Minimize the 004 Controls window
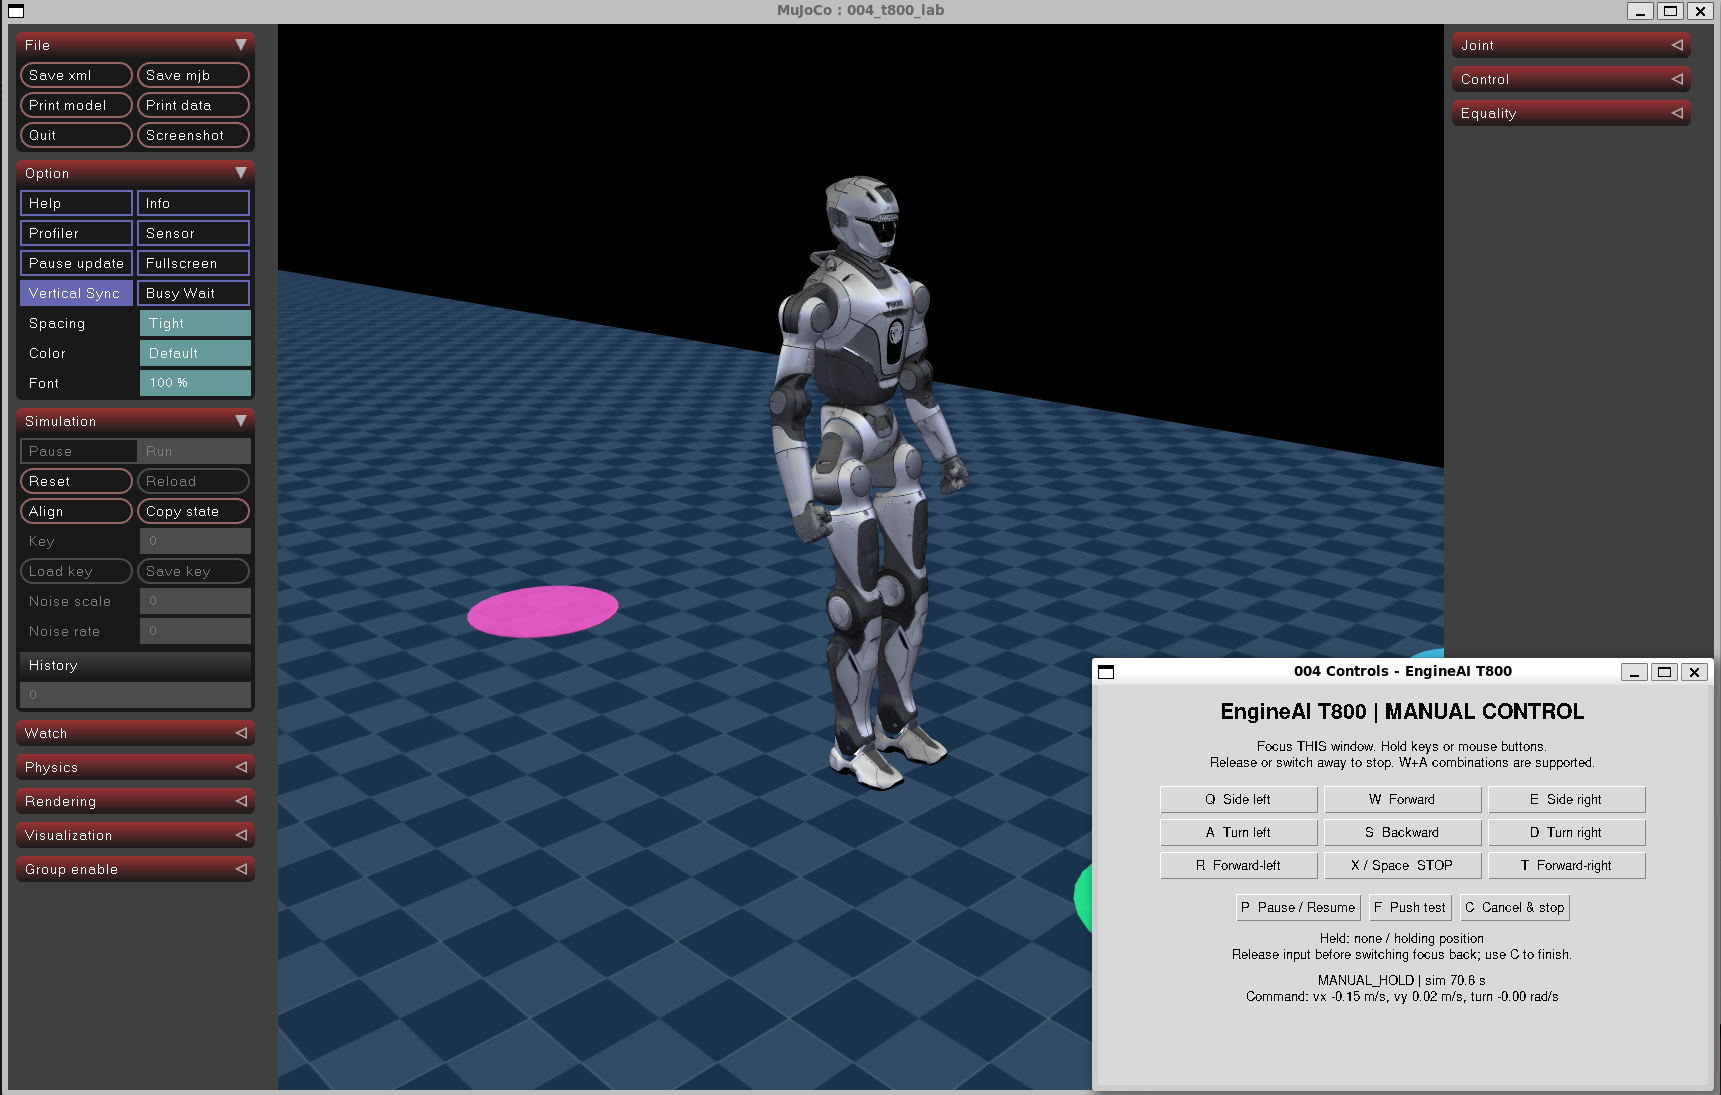Viewport: 1721px width, 1095px height. (1634, 672)
